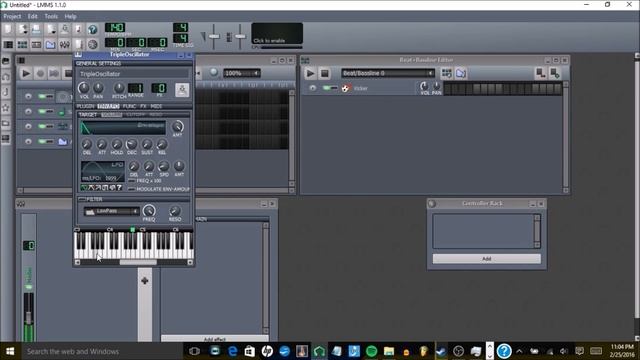The image size is (640, 360).
Task: Add steps icon in Beat+Bassline Editor
Action: coord(555,73)
